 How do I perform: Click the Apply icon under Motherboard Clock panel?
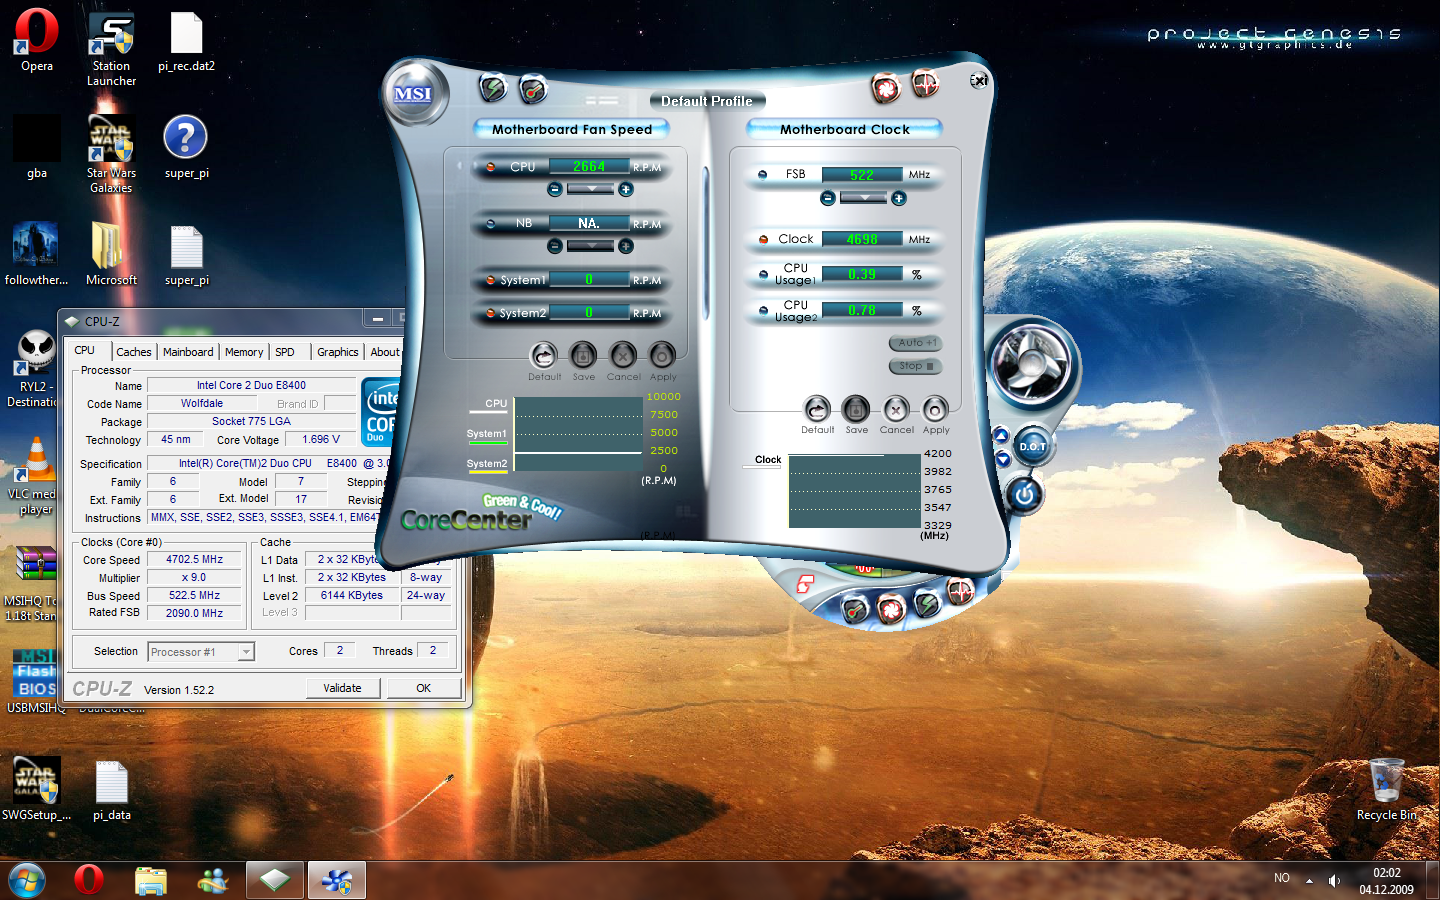[935, 409]
